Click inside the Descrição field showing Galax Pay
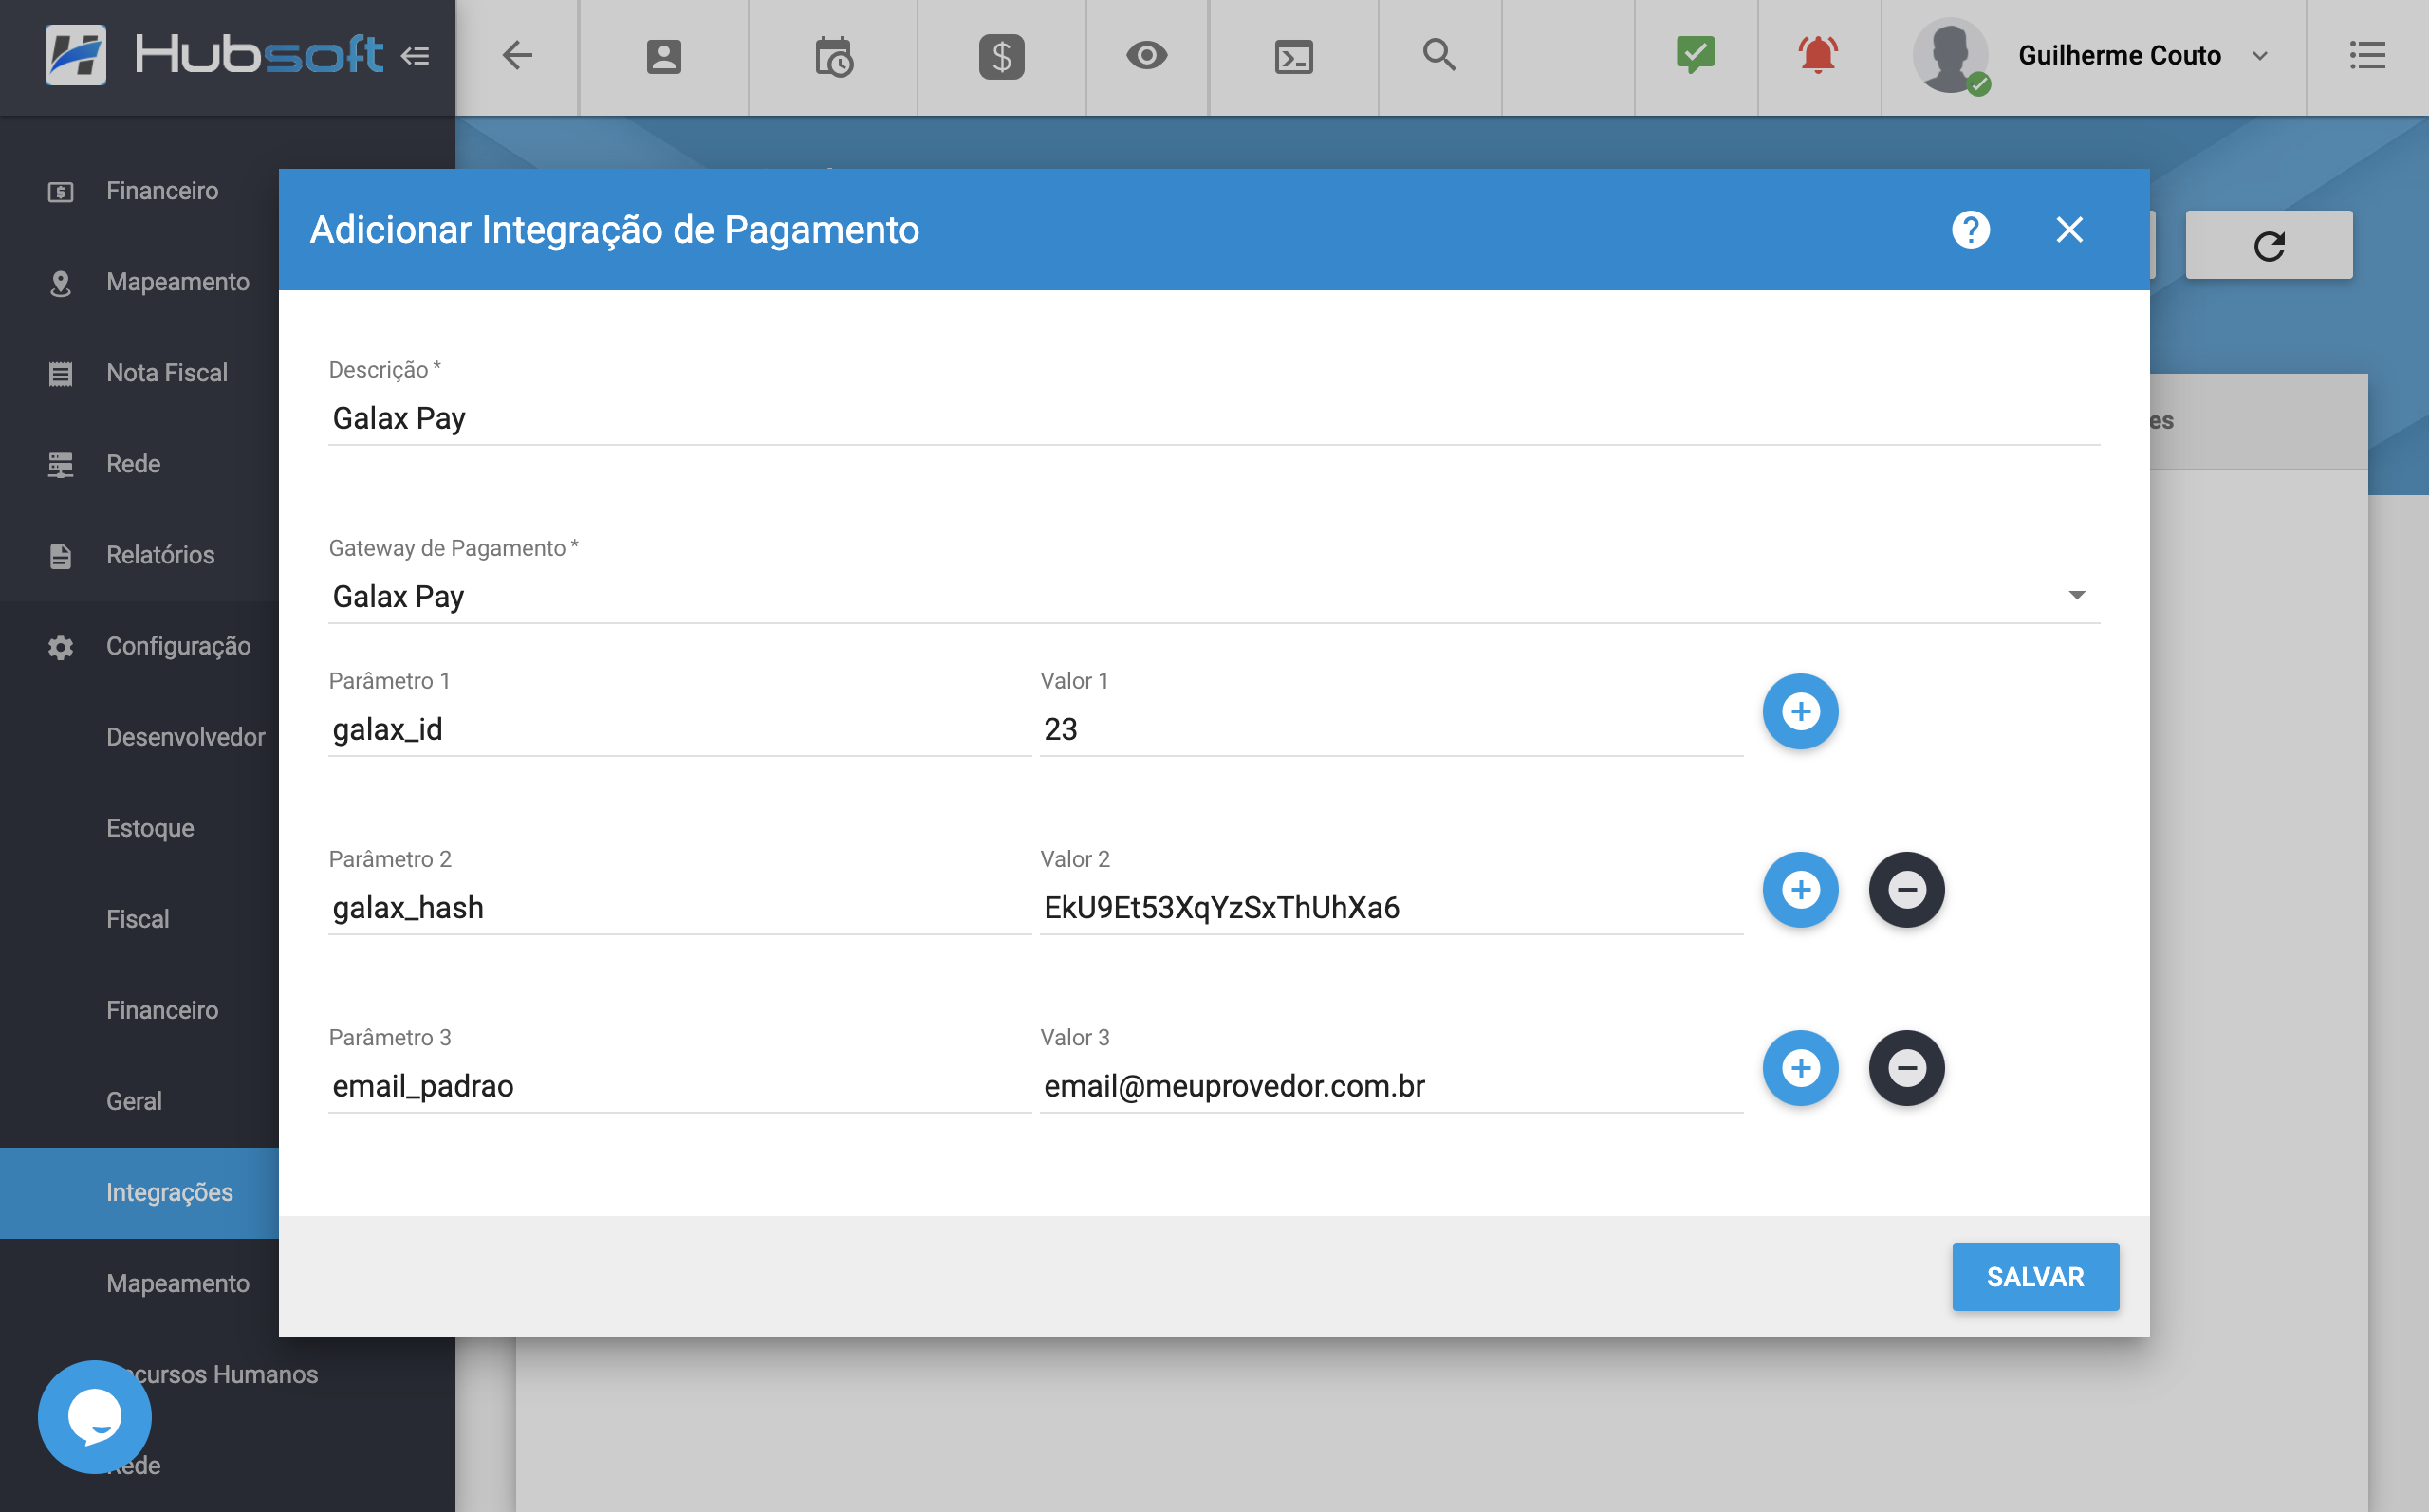Screen dimensions: 2429x1512 click(x=700, y=418)
